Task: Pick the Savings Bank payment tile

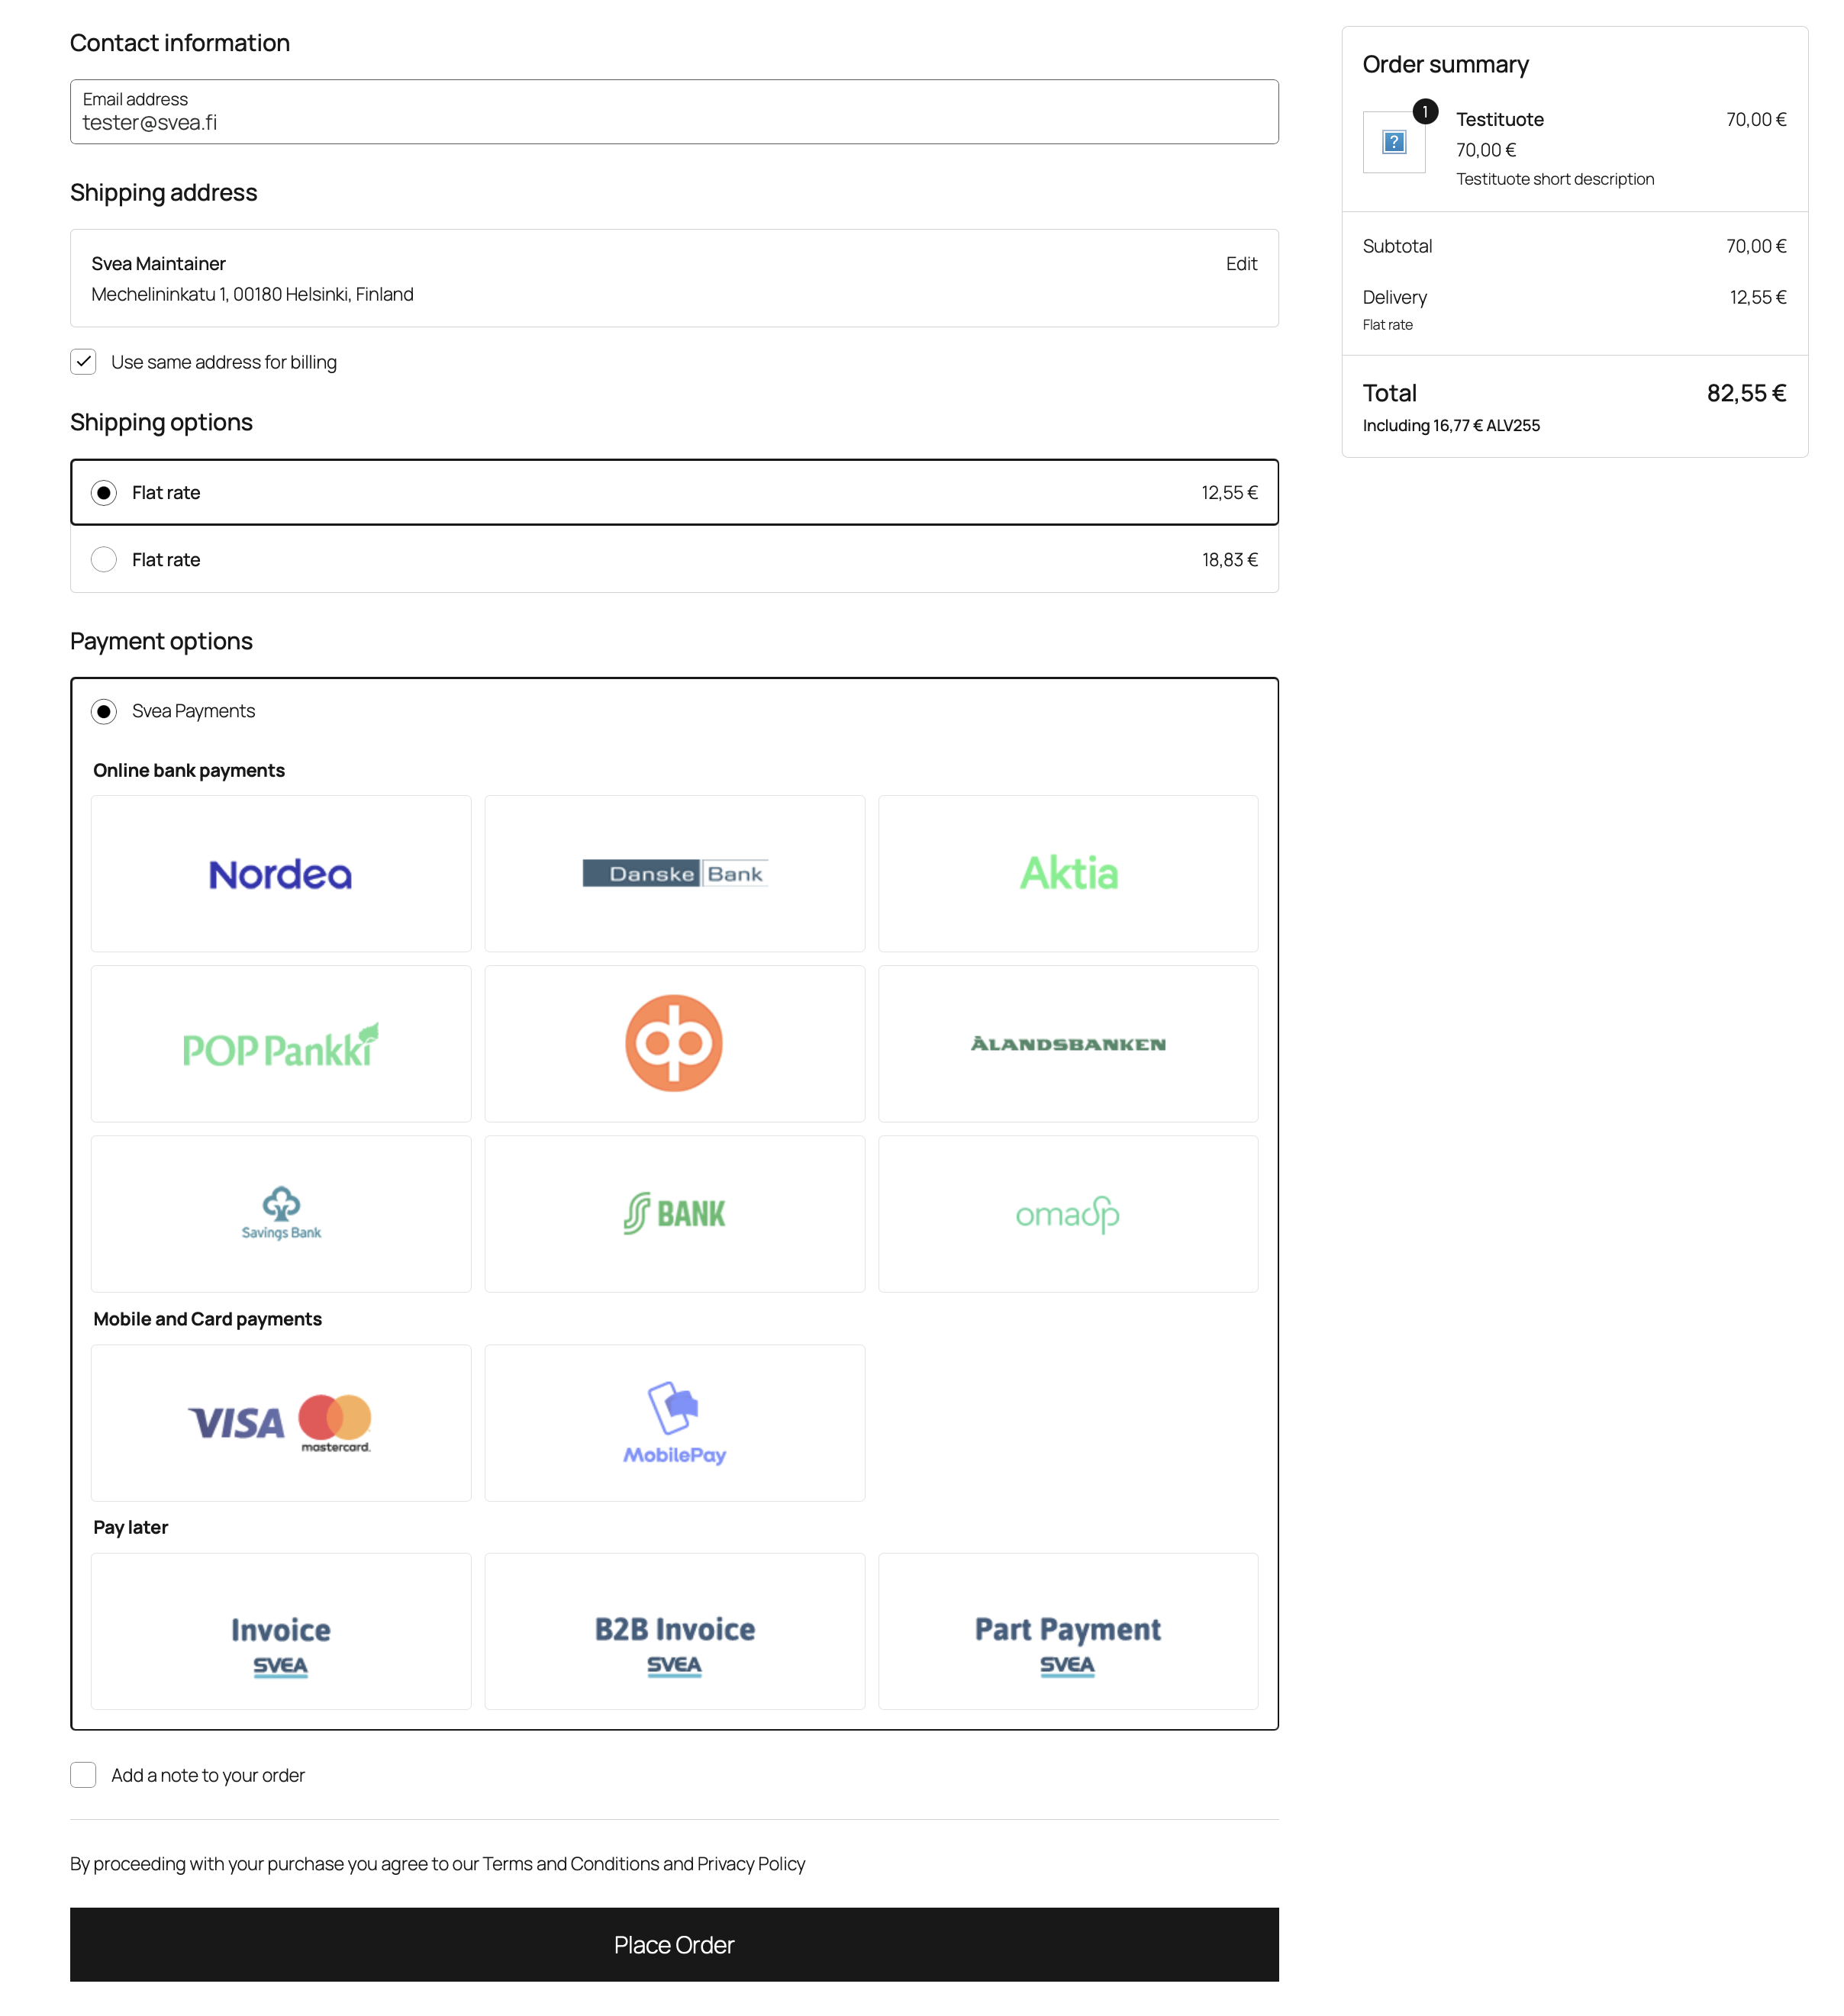Action: pyautogui.click(x=281, y=1214)
